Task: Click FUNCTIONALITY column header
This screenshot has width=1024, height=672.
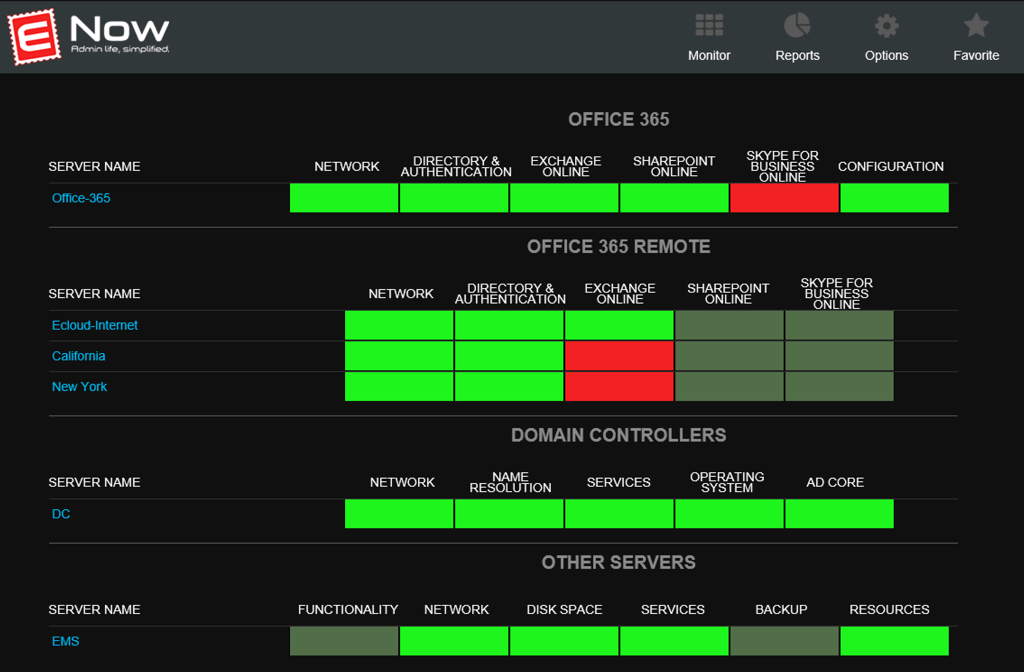Action: click(x=348, y=610)
